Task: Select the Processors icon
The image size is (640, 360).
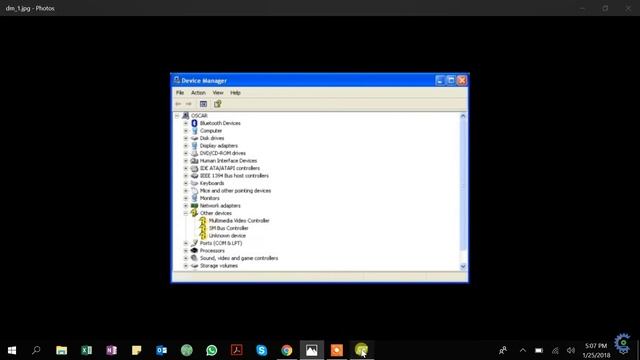Action: coord(194,251)
